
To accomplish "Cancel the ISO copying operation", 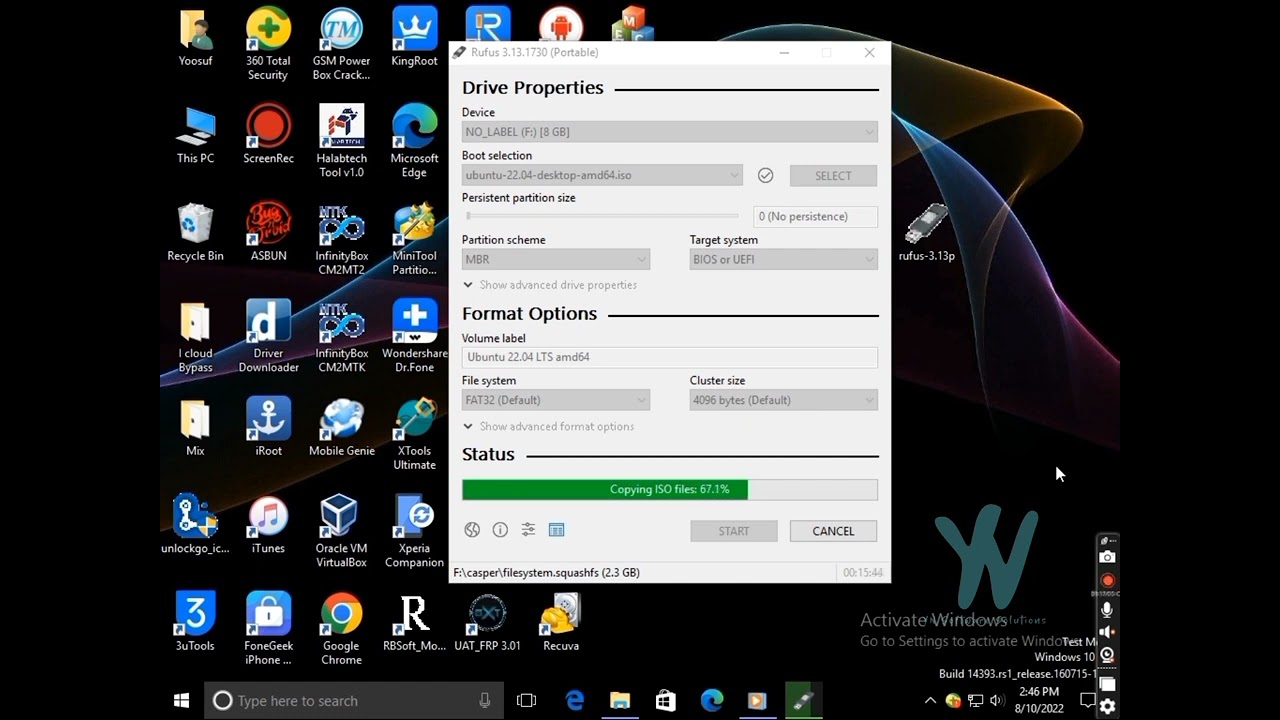I will coord(833,531).
